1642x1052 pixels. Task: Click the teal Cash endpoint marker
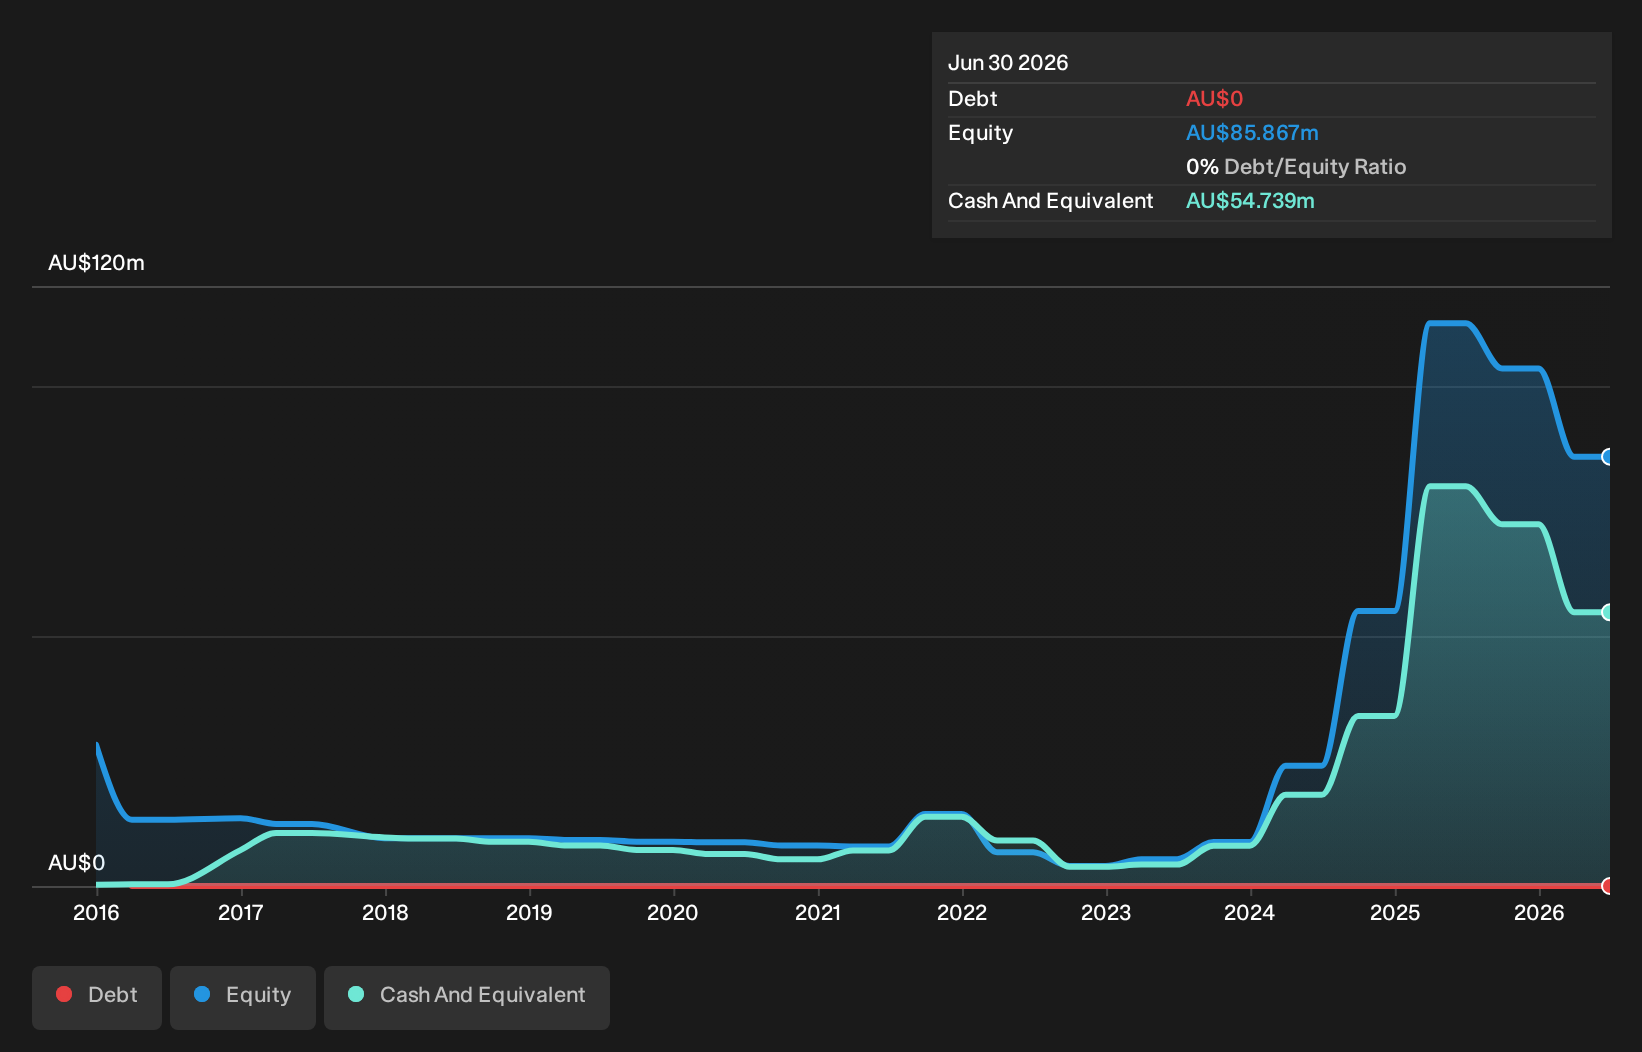click(x=1608, y=612)
